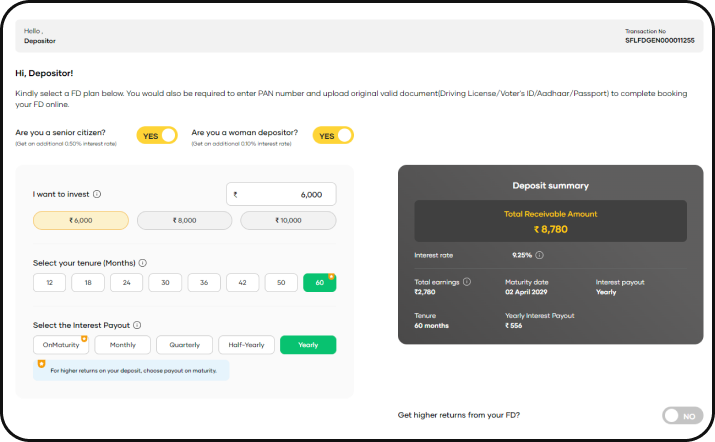Click the Total Receivable Amount label
The height and width of the screenshot is (442, 715).
click(550, 214)
